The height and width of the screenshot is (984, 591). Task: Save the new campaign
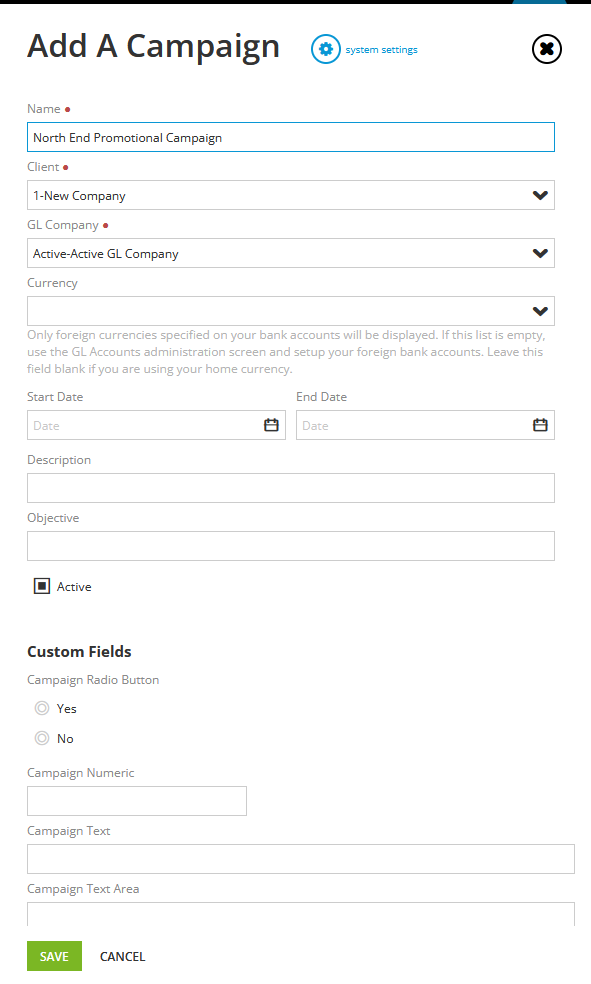54,956
